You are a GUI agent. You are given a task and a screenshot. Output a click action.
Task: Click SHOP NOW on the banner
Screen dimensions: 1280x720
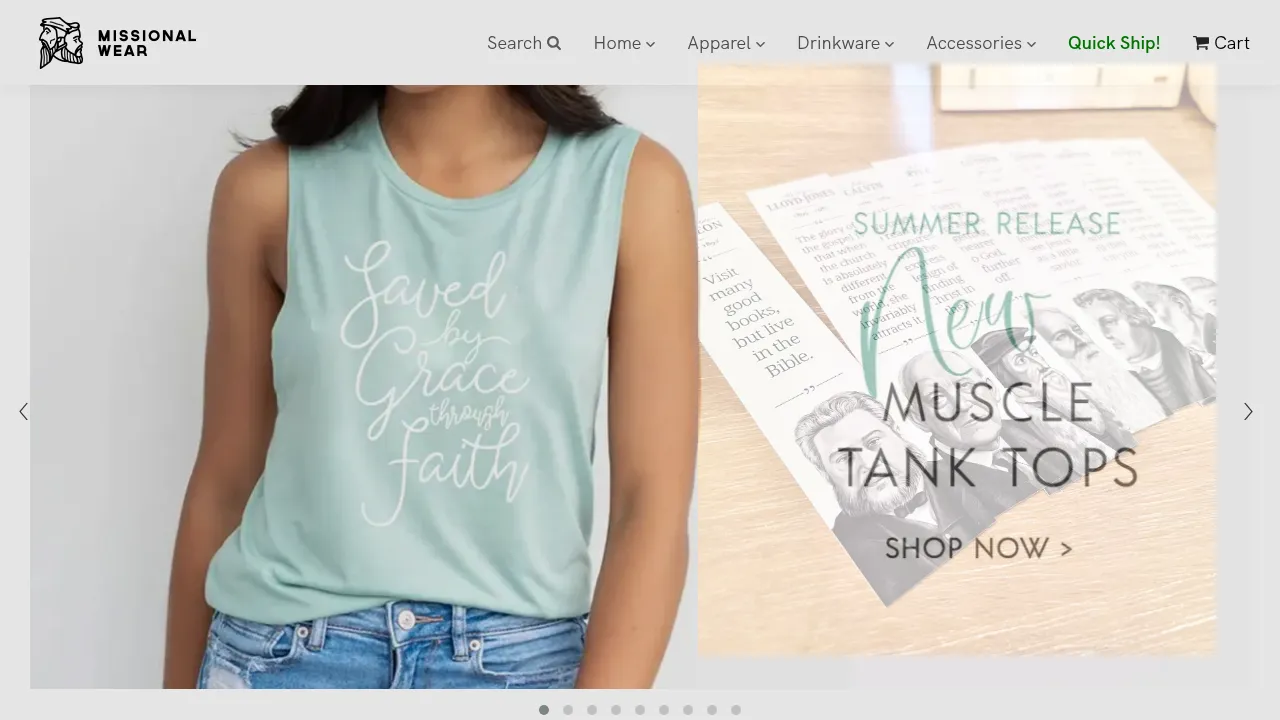point(978,548)
